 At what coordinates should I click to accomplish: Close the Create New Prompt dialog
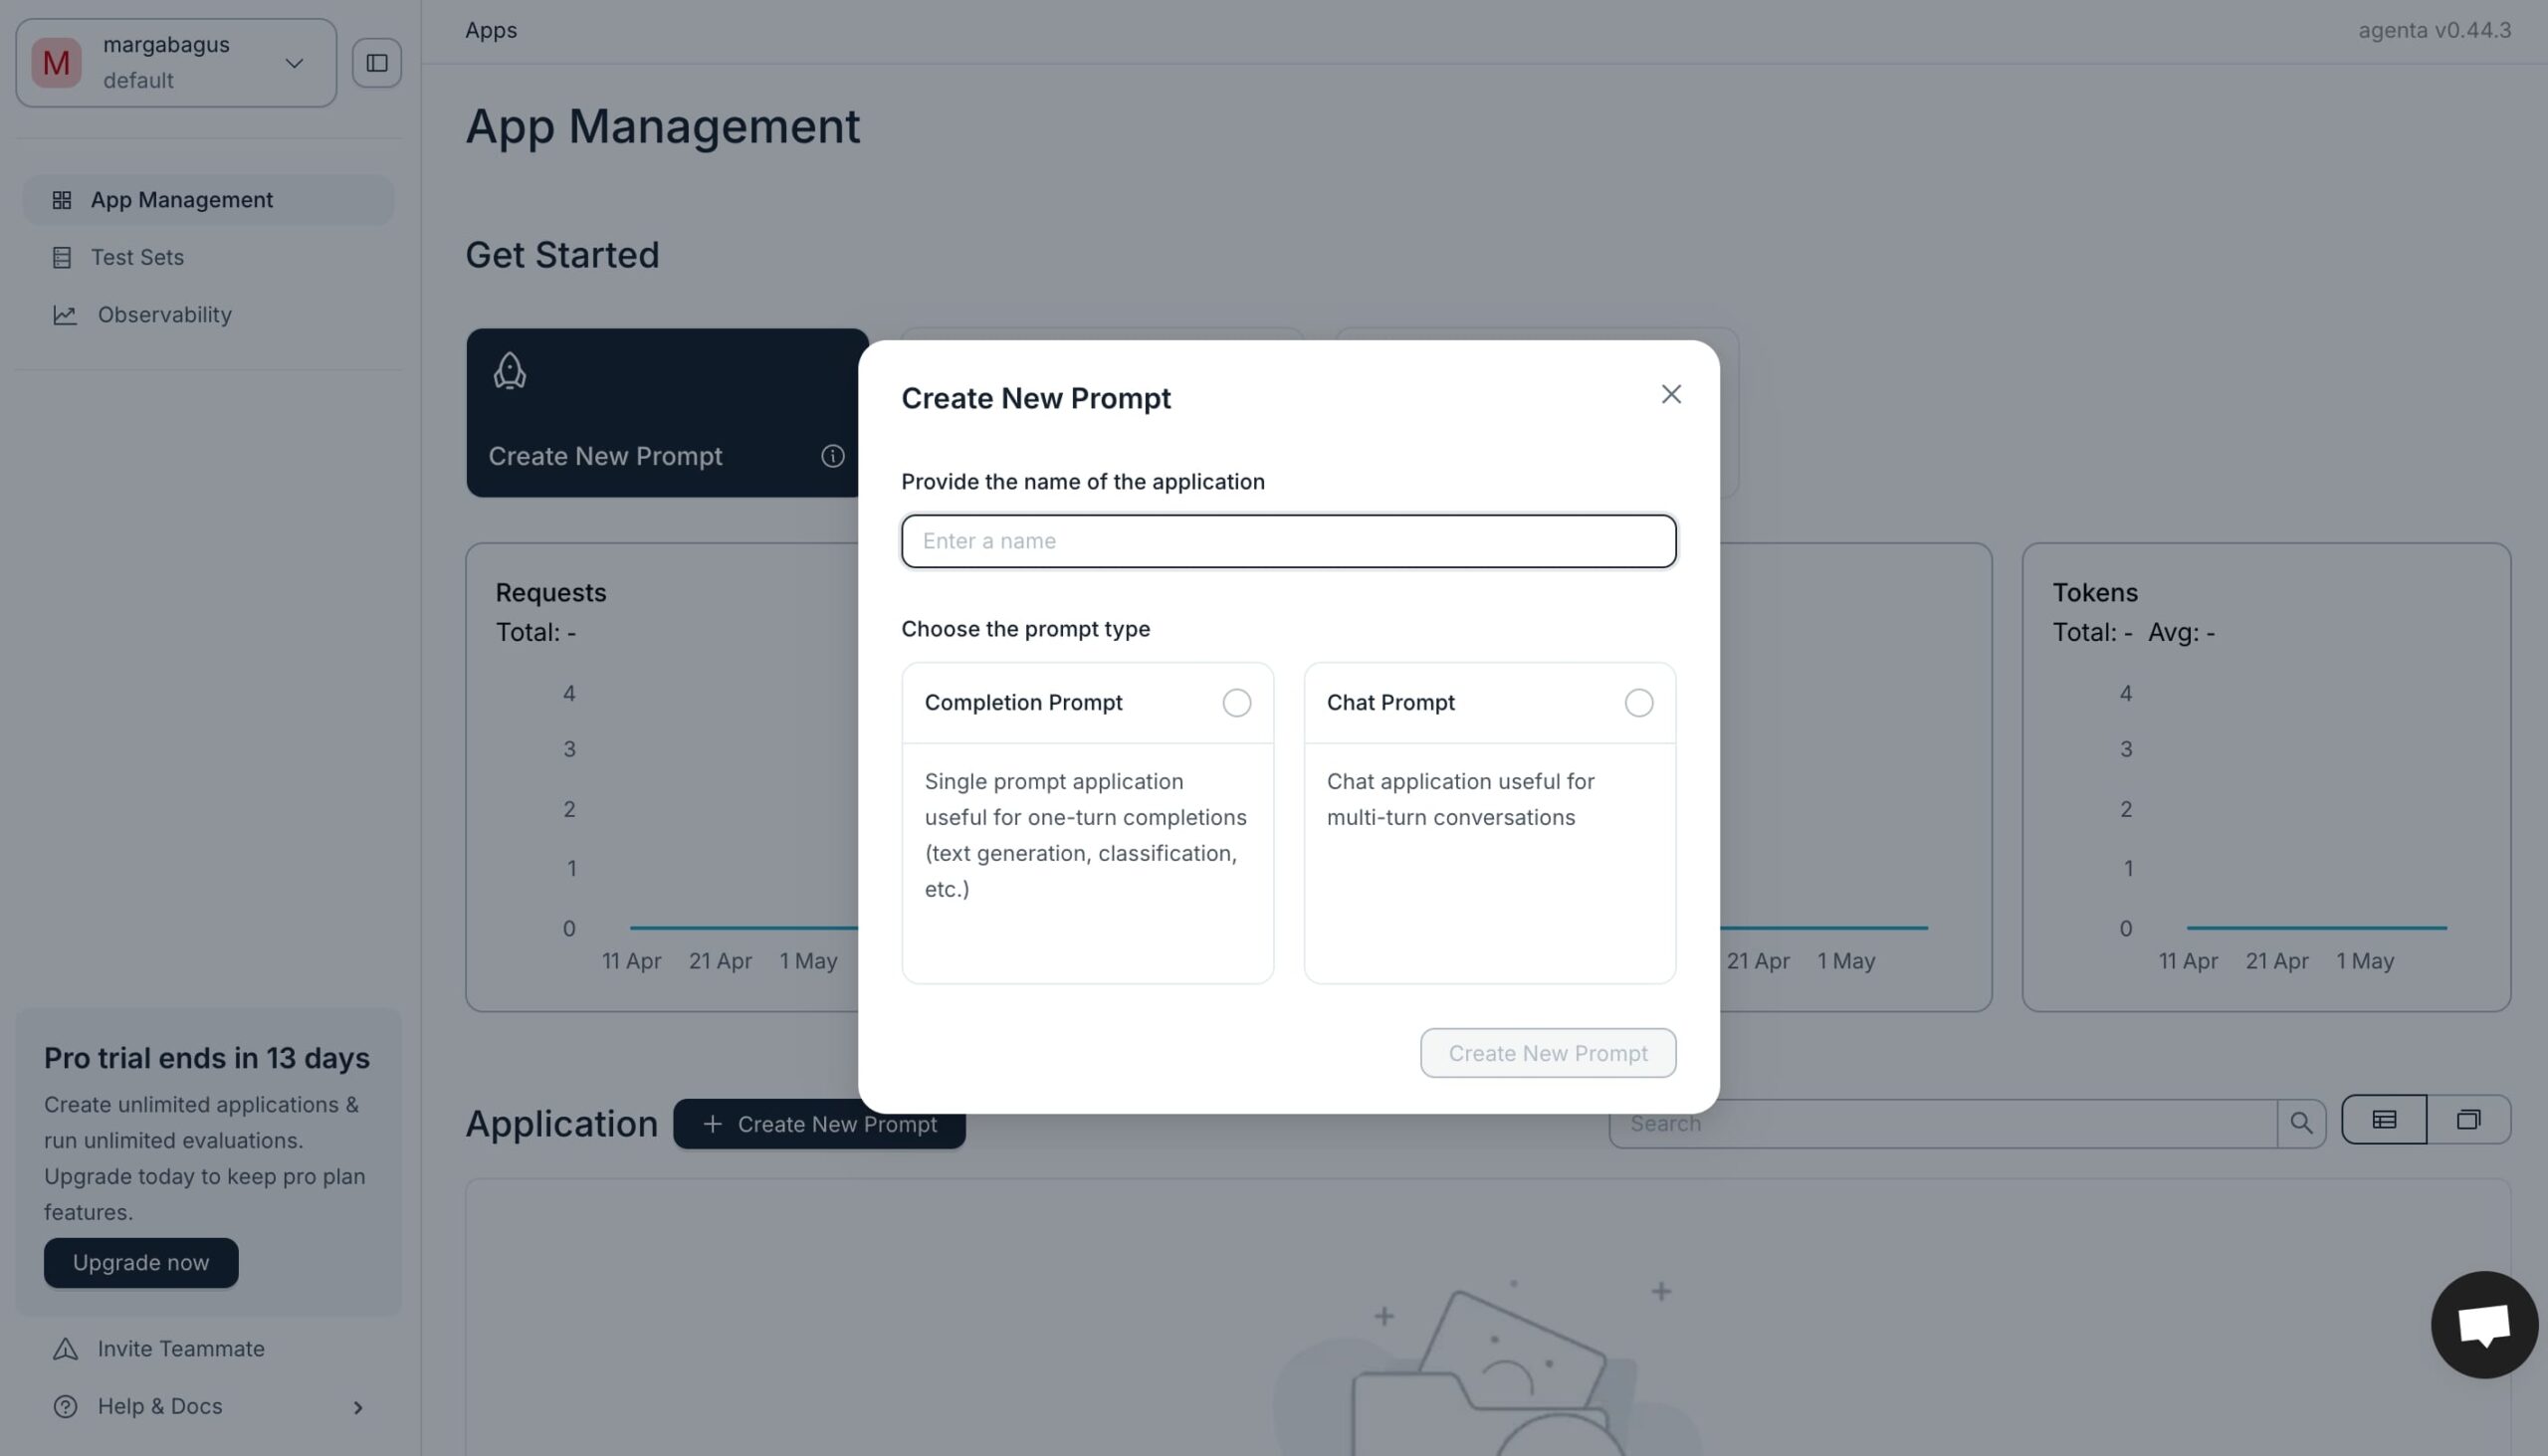click(1670, 394)
